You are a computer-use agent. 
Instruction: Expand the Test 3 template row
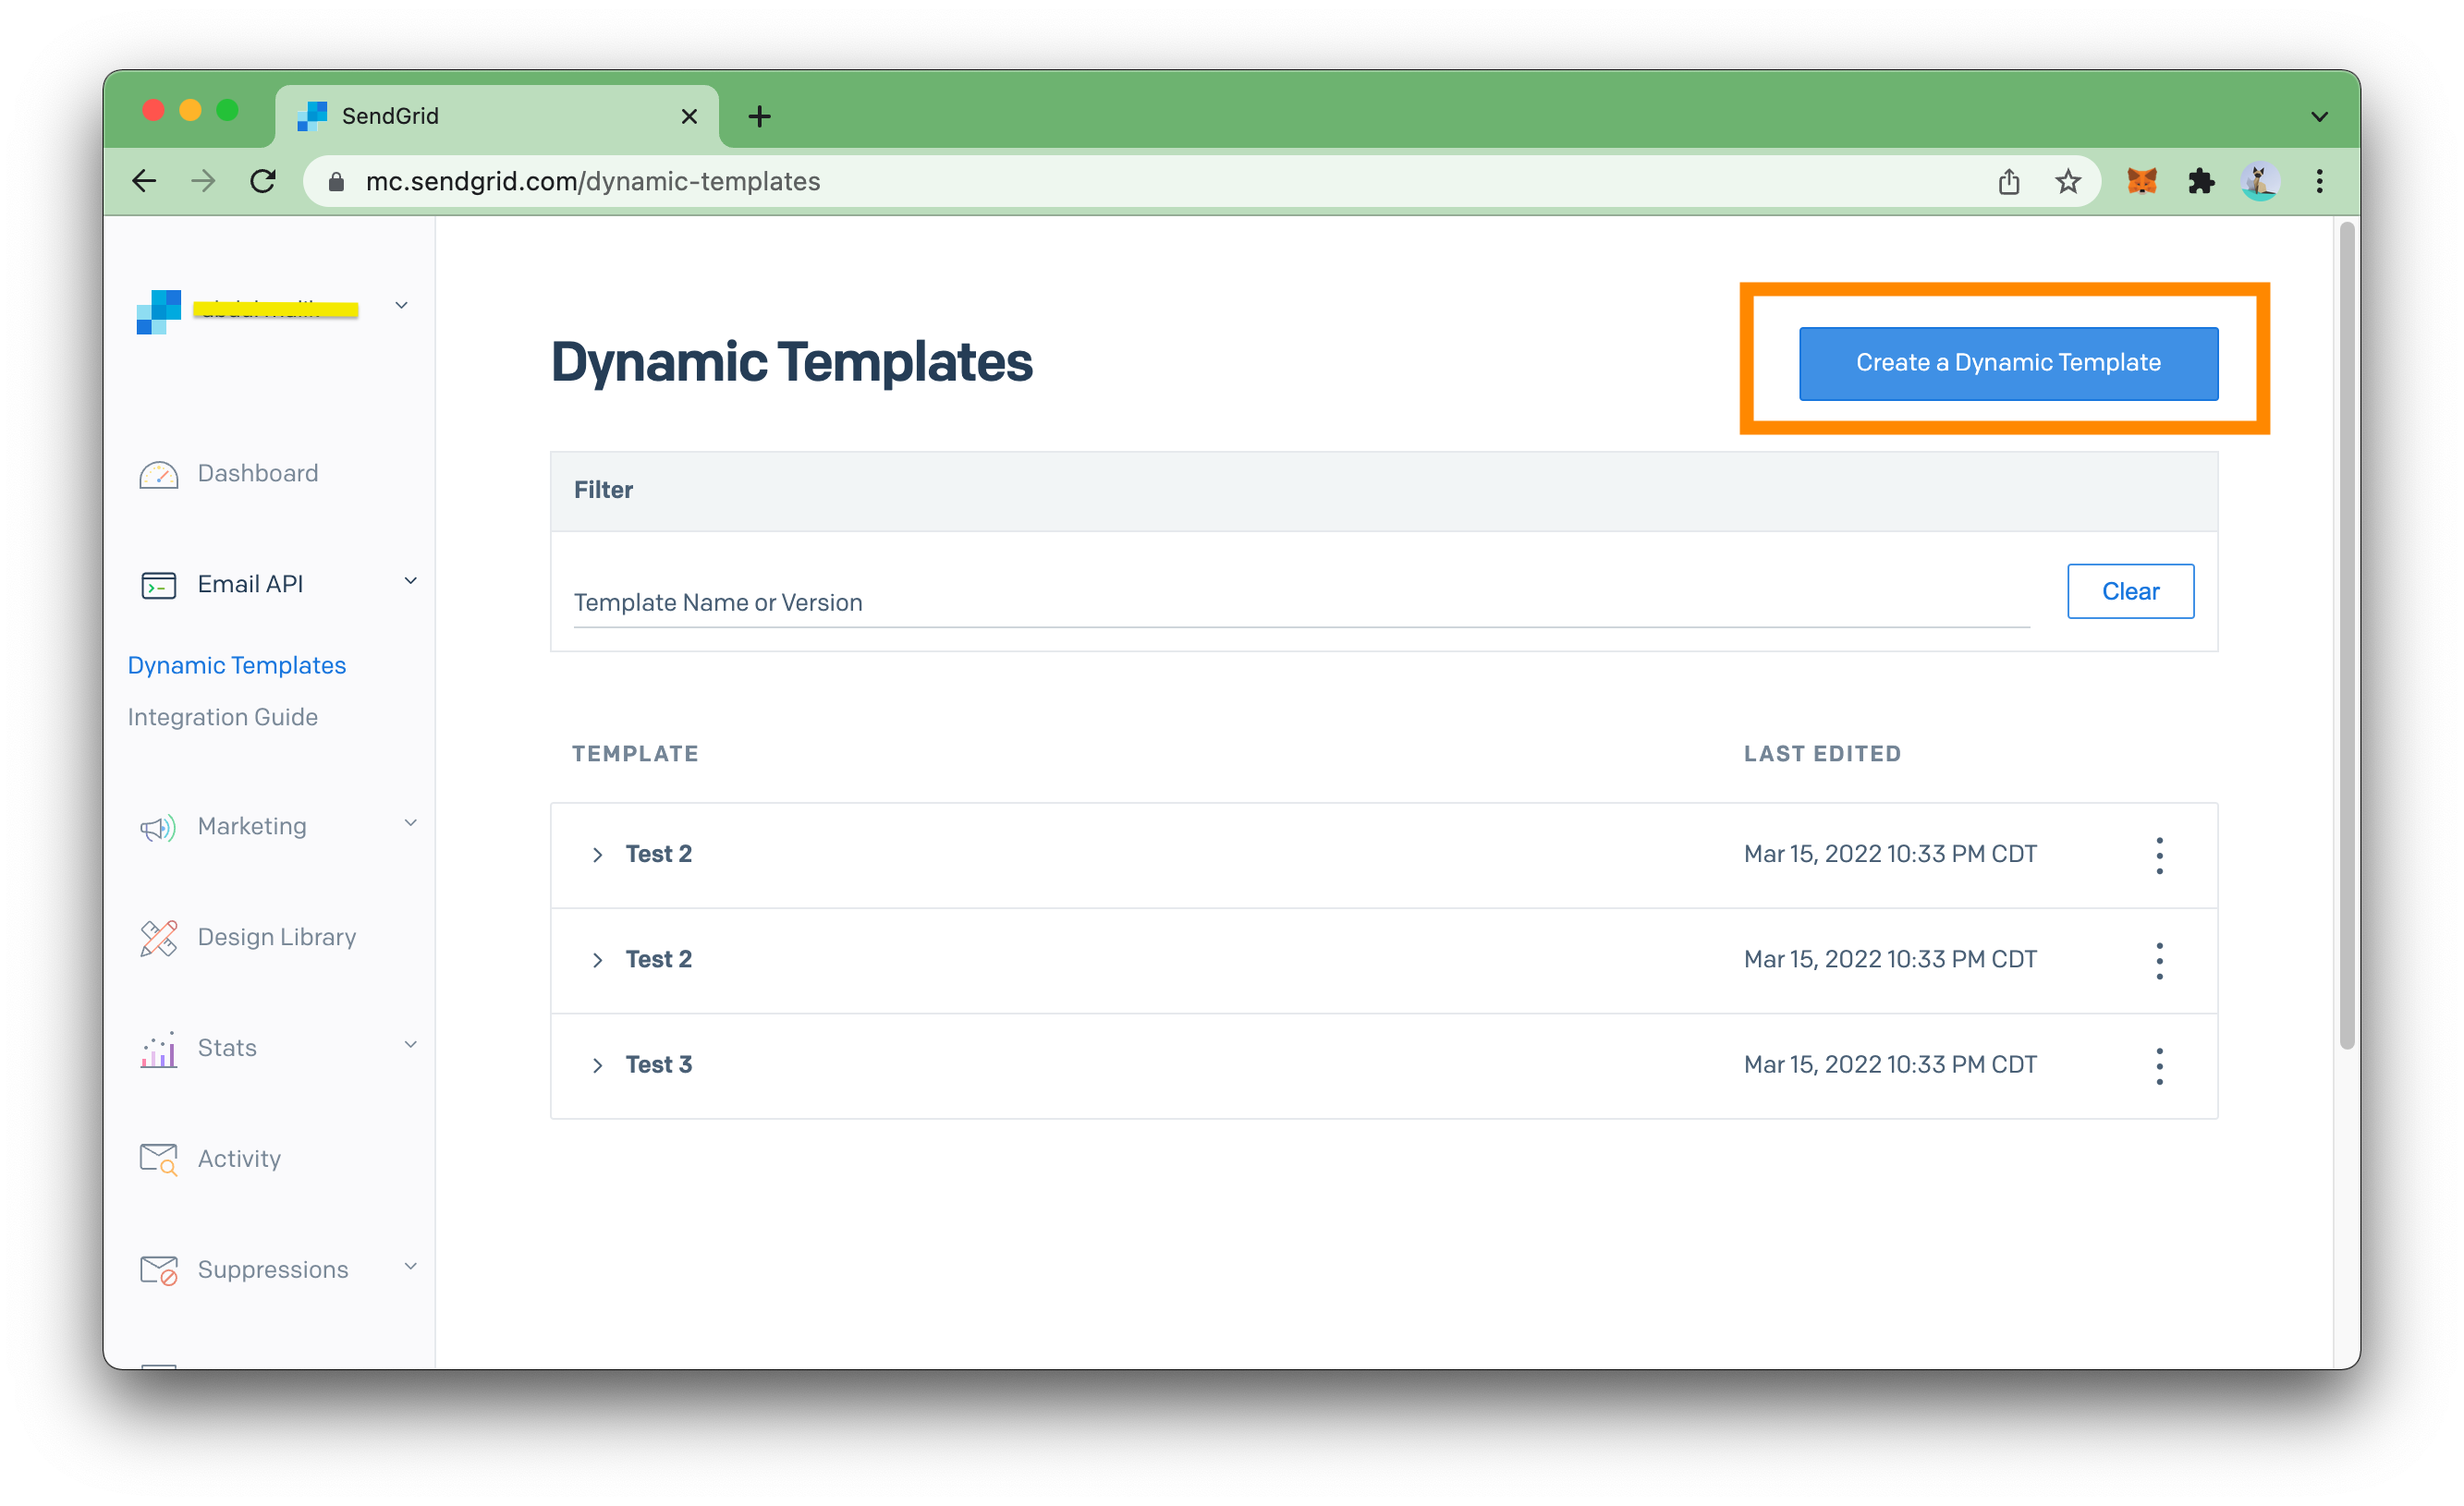(597, 1066)
